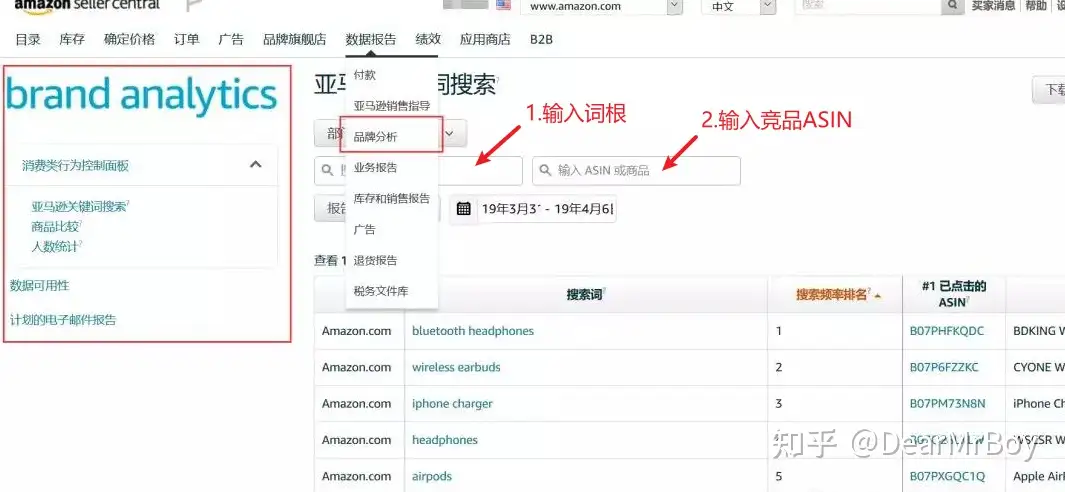Image resolution: width=1065 pixels, height=492 pixels.
Task: Select 库存和销售报告 menu entry
Action: point(392,198)
